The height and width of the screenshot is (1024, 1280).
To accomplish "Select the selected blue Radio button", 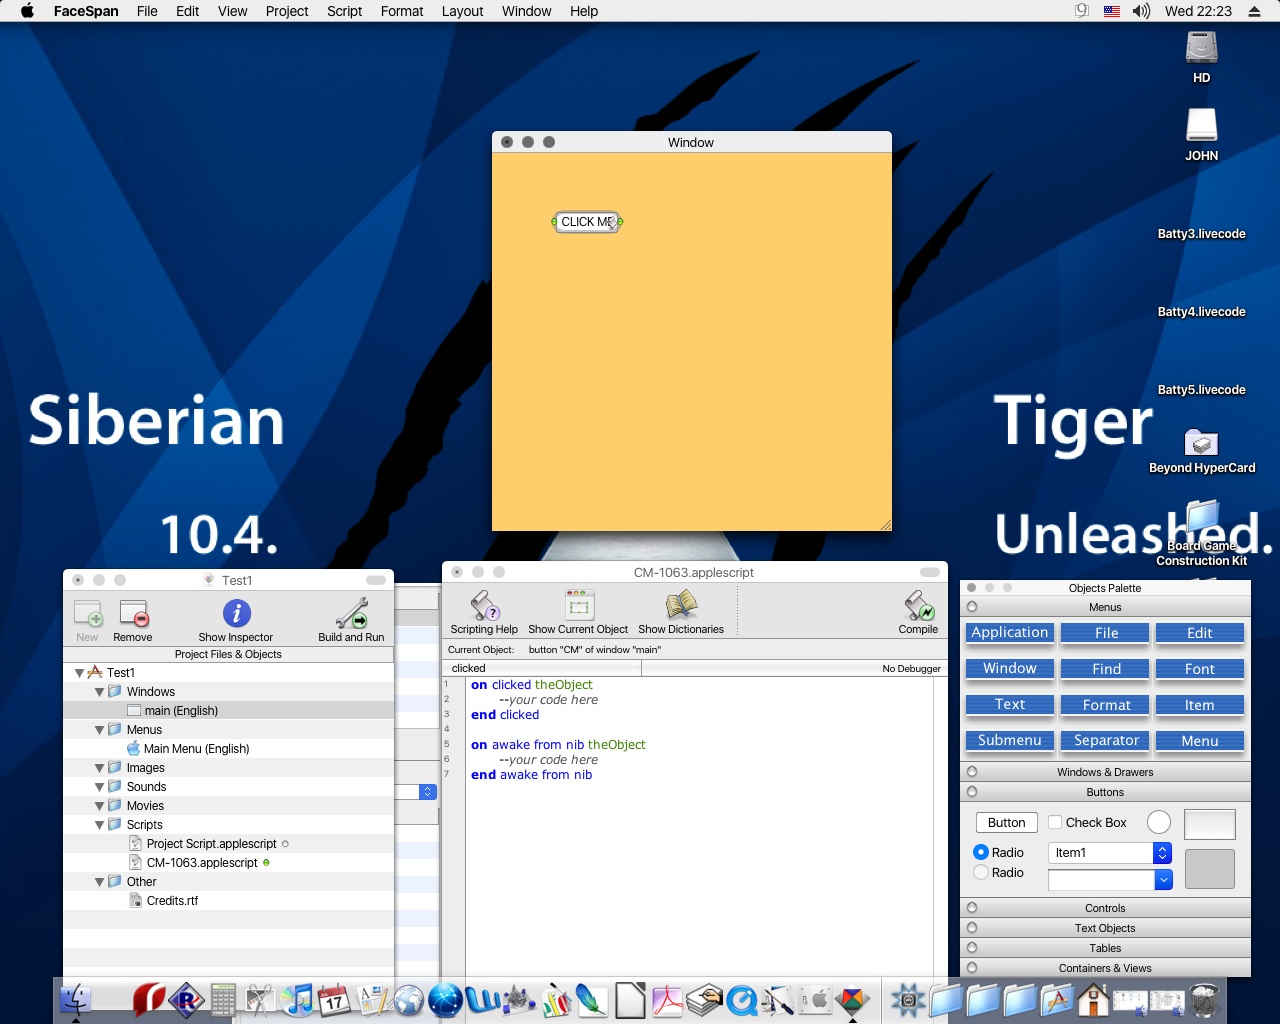I will tap(981, 852).
